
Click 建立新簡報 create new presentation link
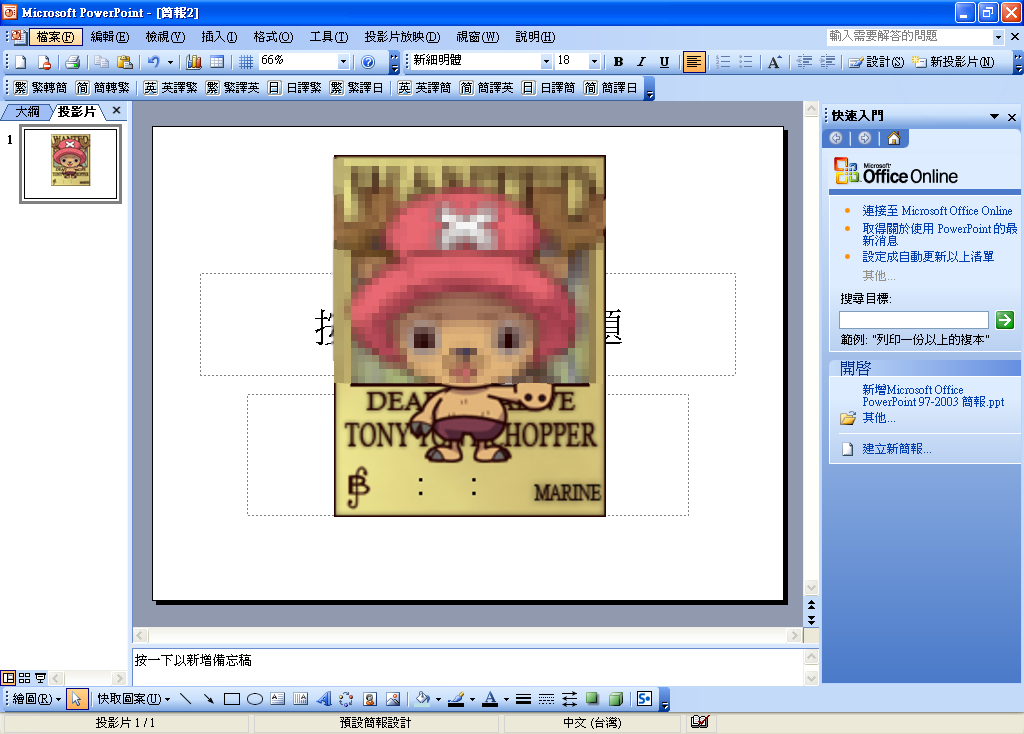point(897,449)
